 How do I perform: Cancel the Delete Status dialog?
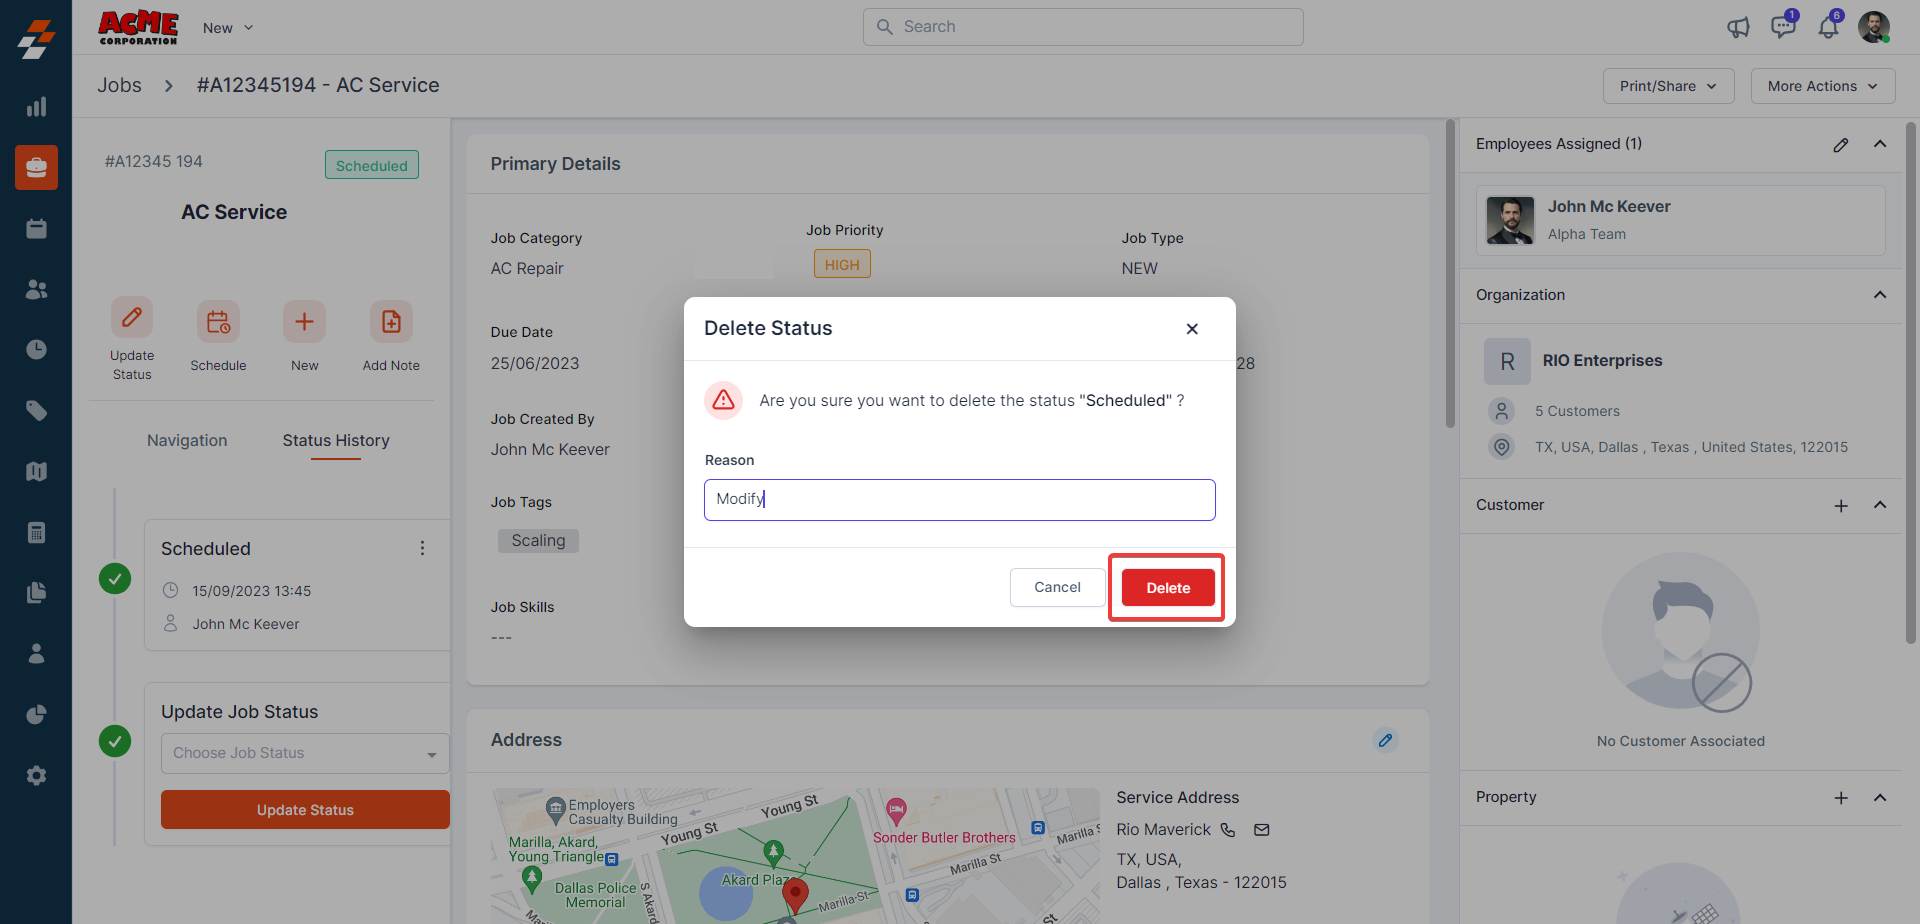coord(1057,587)
